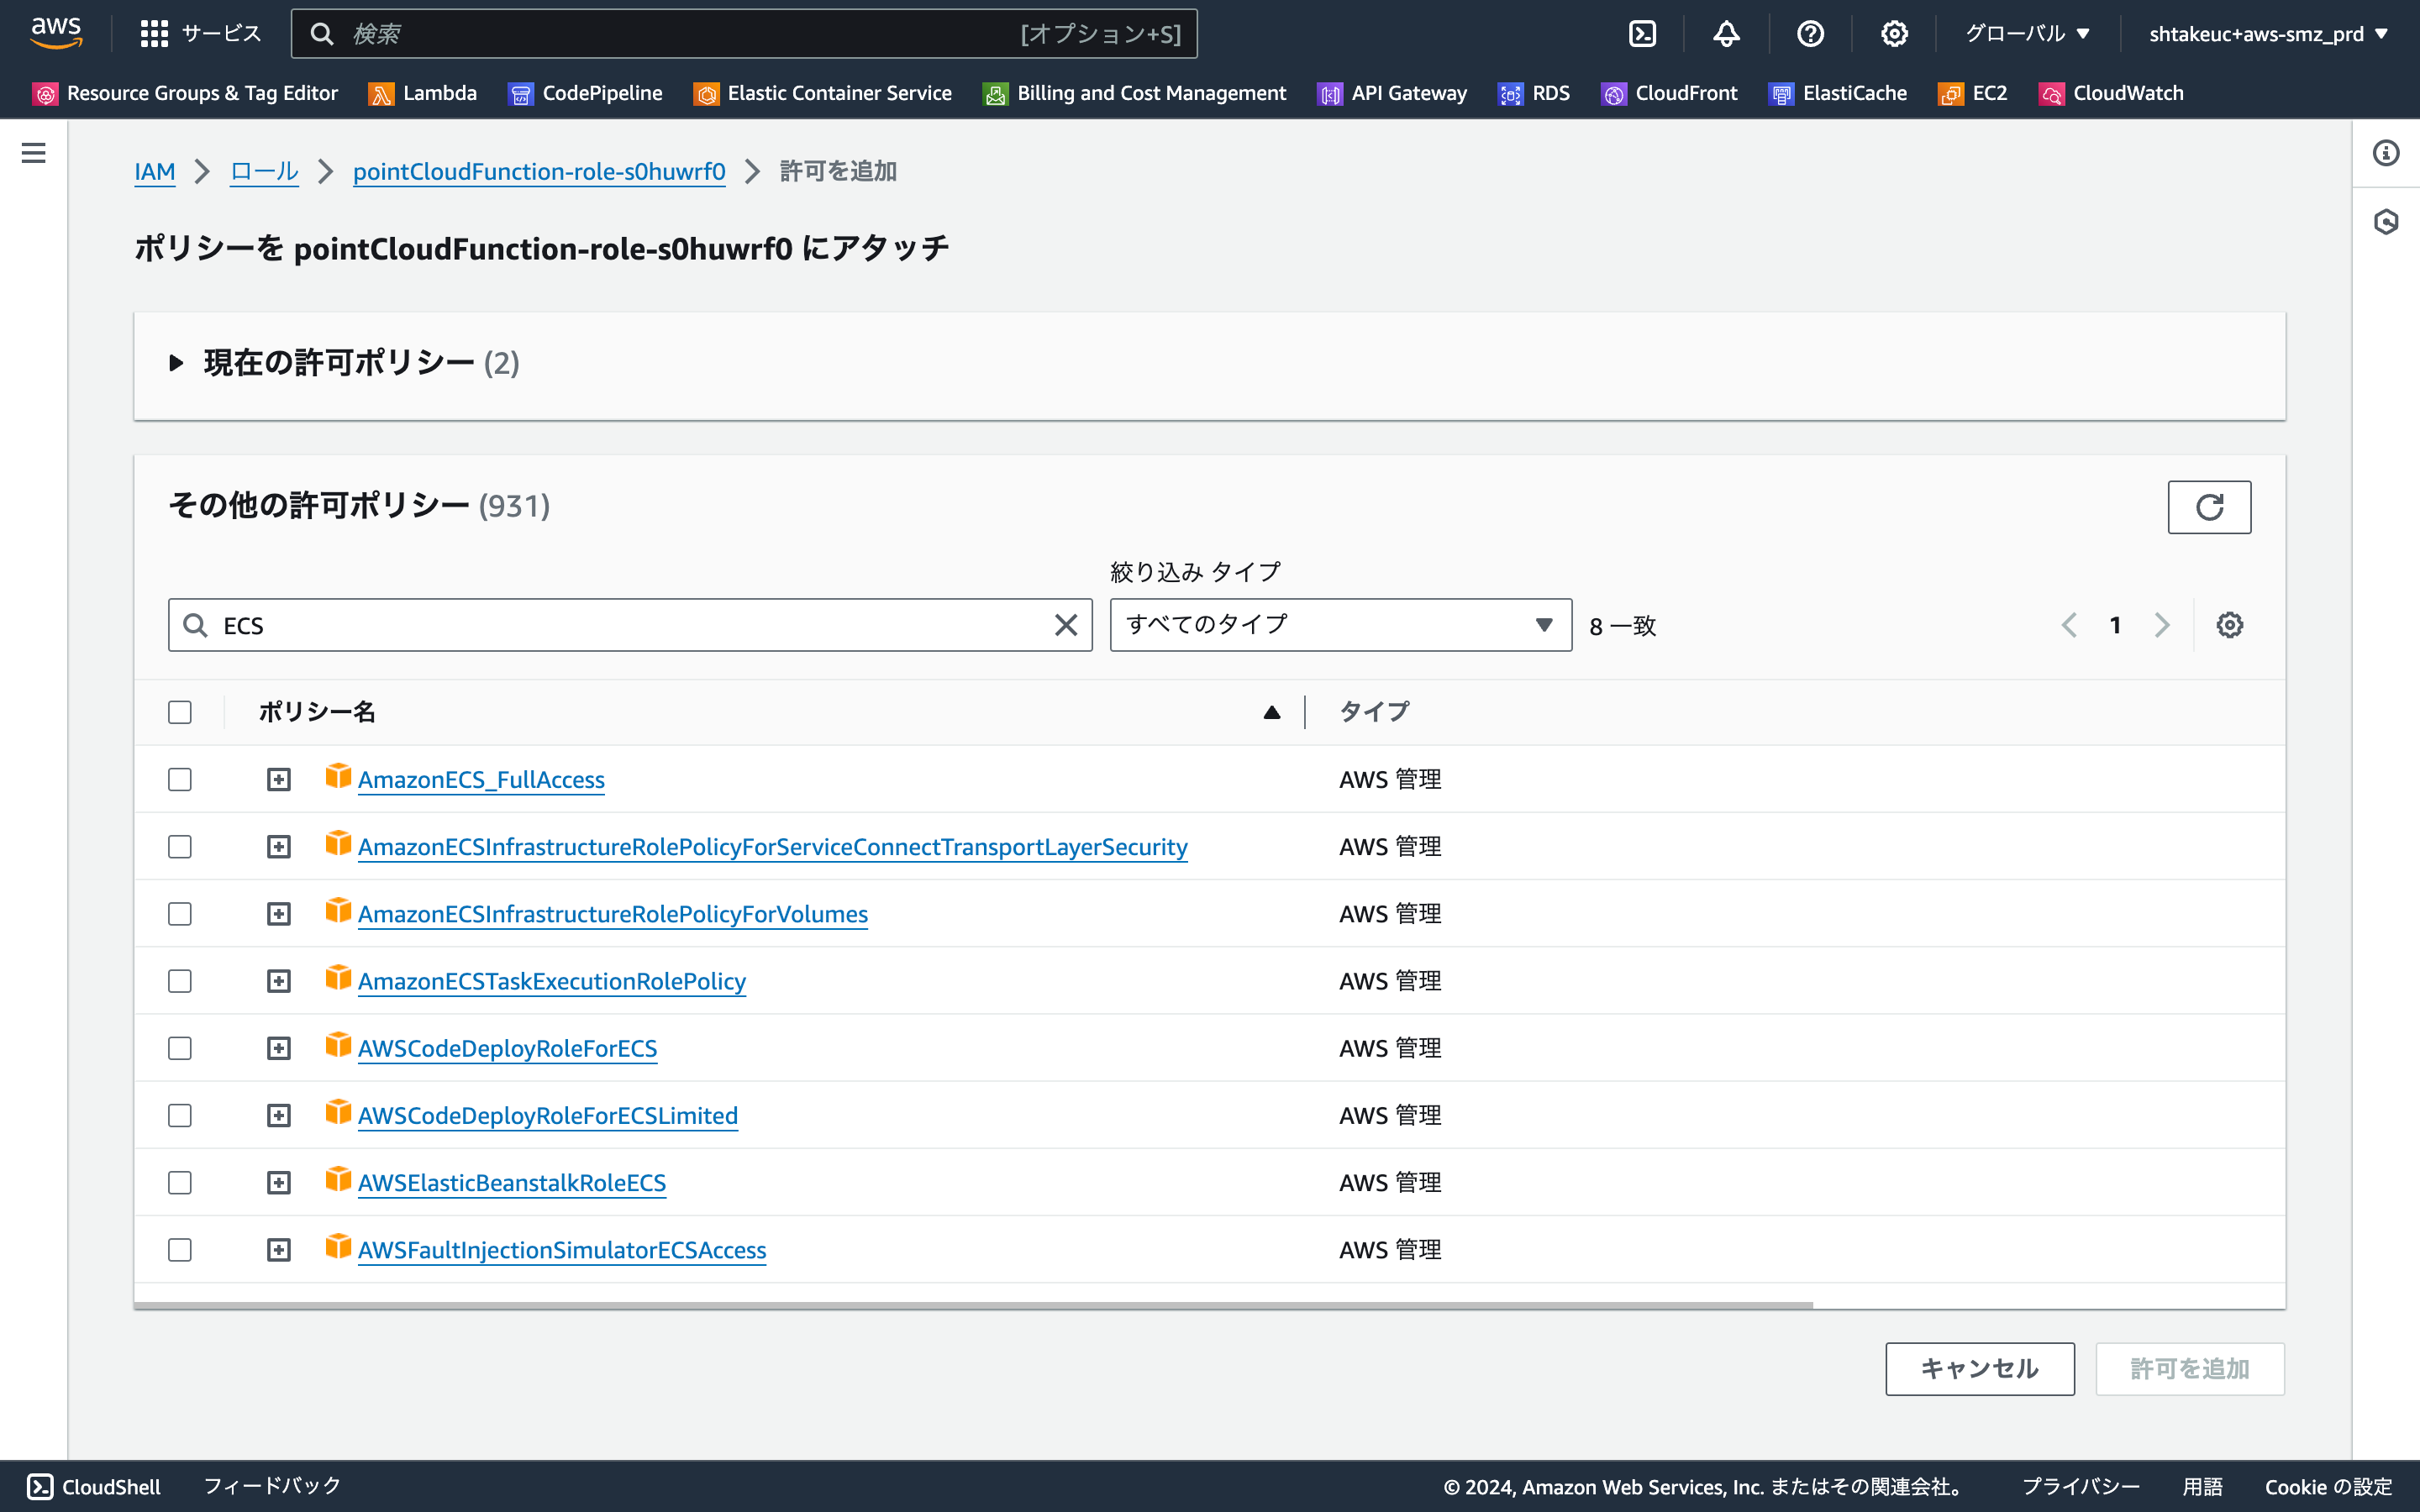
Task: Focus the top 検索 search bar
Action: point(744,34)
